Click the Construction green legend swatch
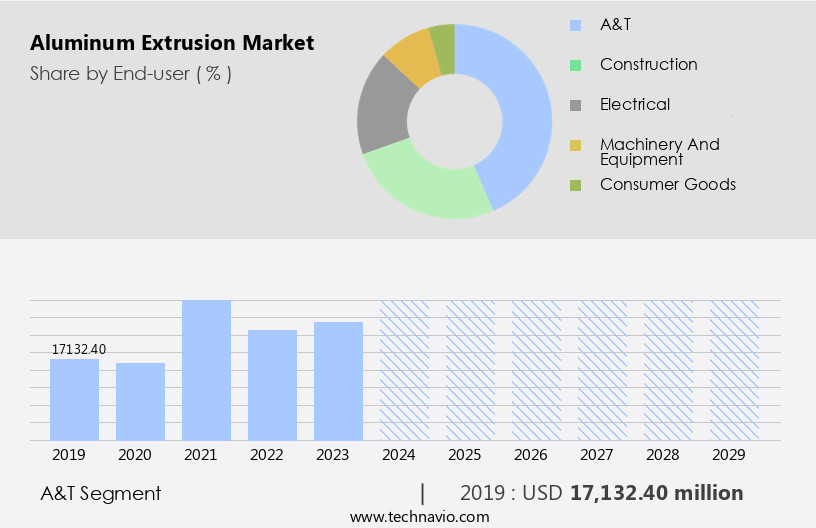 click(x=575, y=65)
